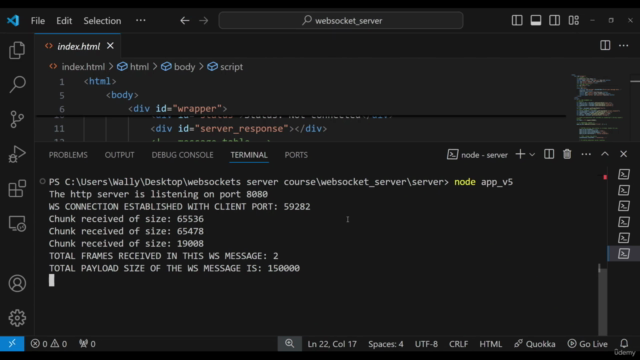Change line ending via CRLF
This screenshot has width=640, height=360.
click(x=458, y=344)
